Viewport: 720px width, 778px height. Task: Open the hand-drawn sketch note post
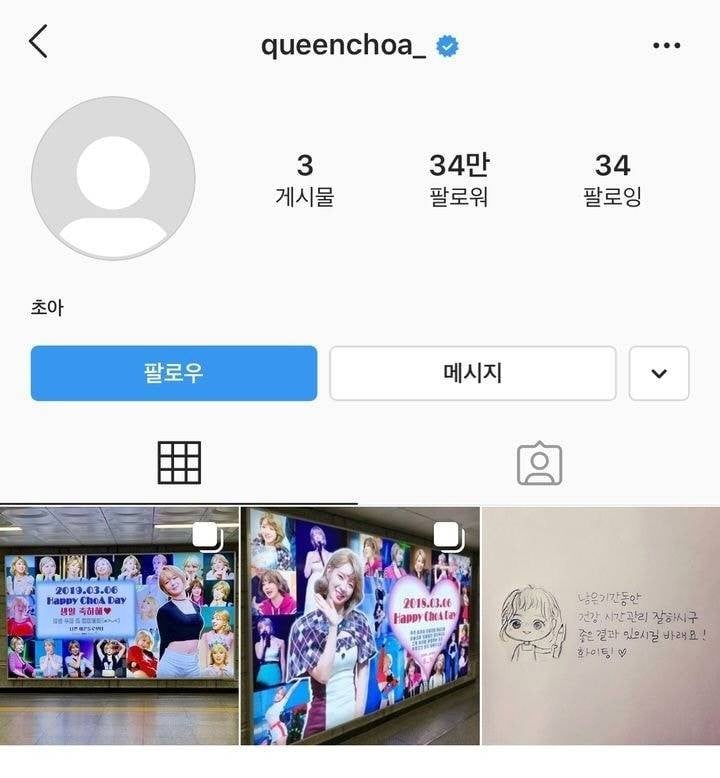pos(601,626)
